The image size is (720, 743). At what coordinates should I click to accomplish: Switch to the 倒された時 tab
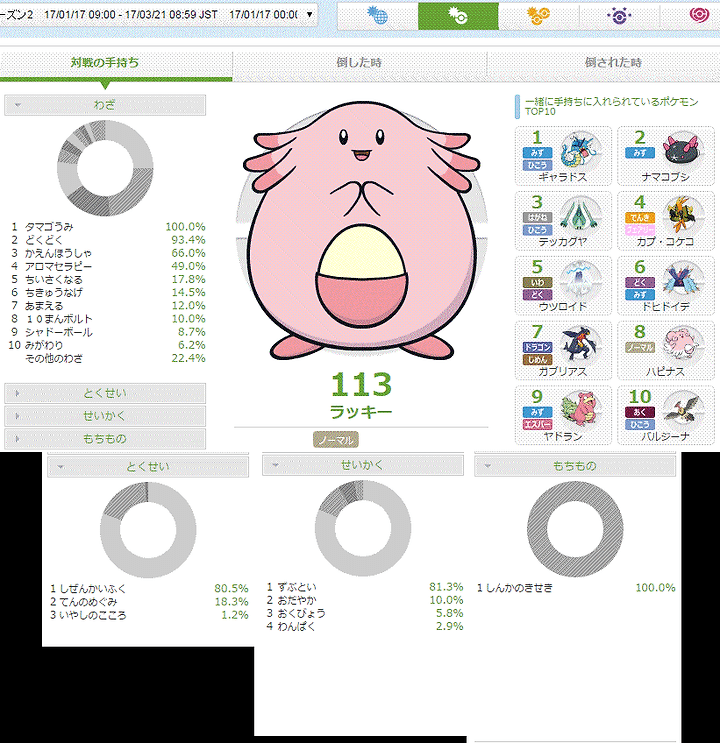[613, 63]
